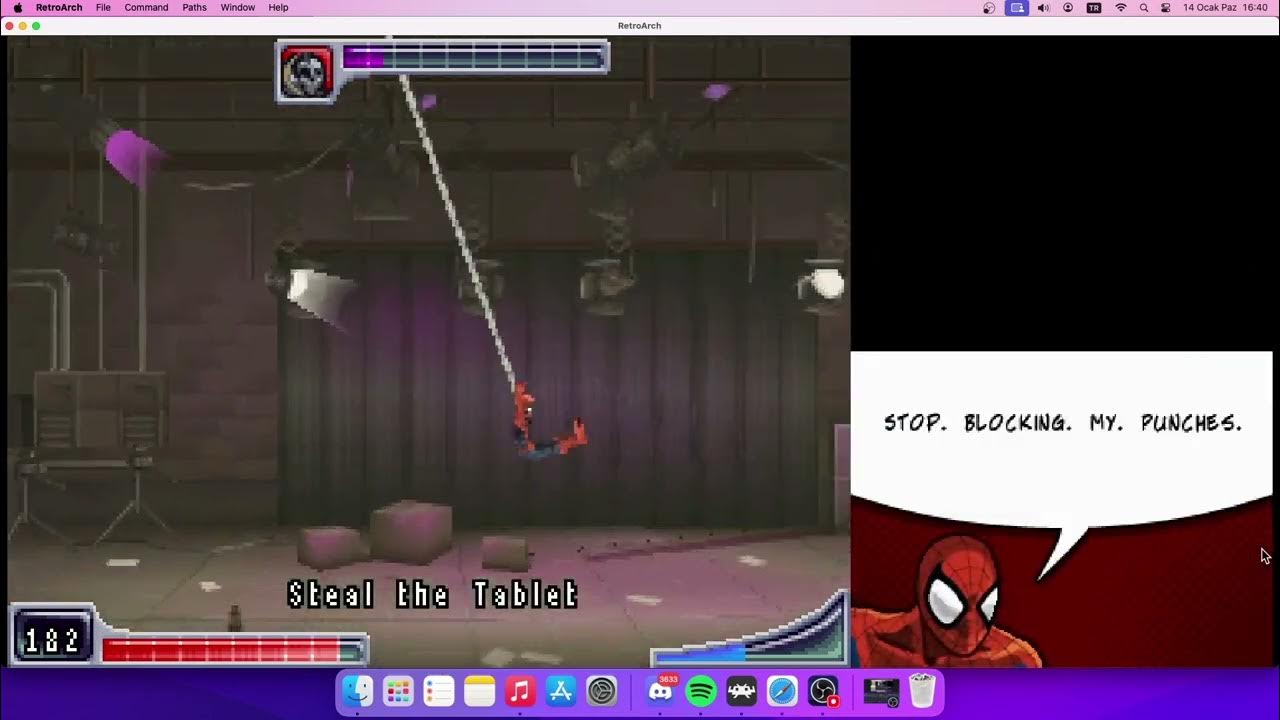Minimize the RetroArch window
Viewport: 1280px width, 720px height.
tap(23, 26)
